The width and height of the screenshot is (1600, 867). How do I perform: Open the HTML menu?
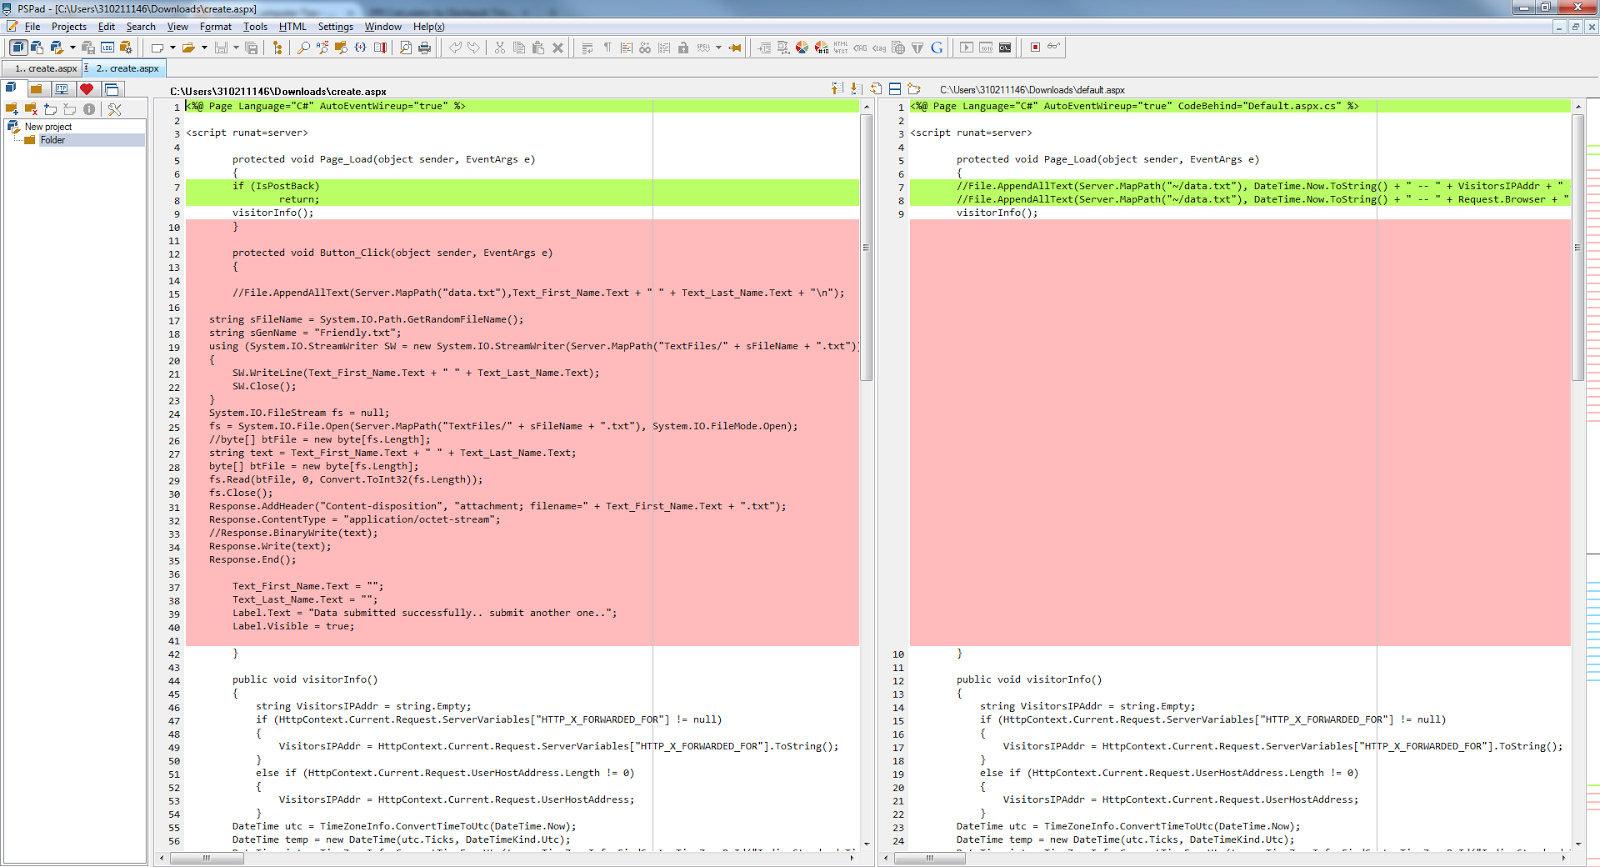point(293,27)
